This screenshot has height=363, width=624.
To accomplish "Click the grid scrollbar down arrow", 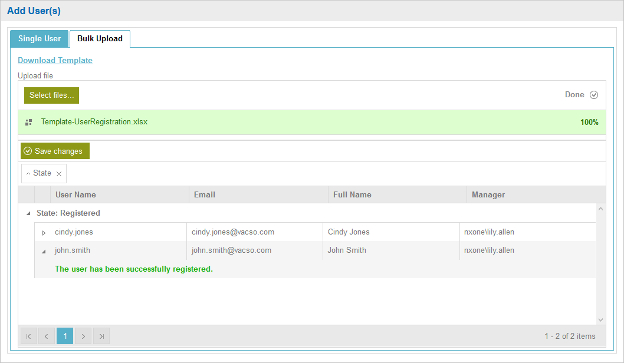I will click(x=601, y=320).
